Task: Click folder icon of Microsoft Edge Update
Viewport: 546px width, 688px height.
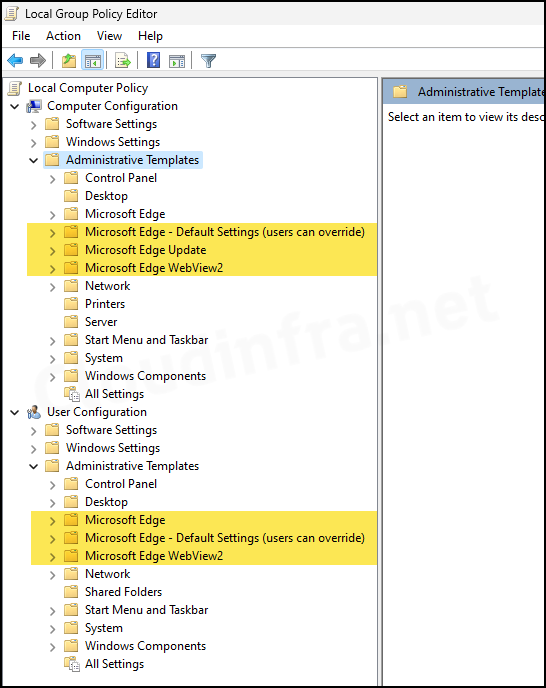Action: tap(71, 250)
